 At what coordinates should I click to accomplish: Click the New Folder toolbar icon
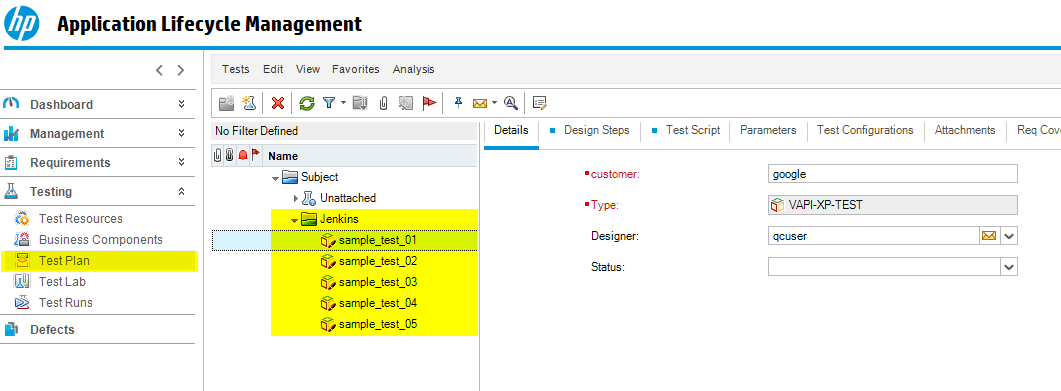pyautogui.click(x=227, y=103)
